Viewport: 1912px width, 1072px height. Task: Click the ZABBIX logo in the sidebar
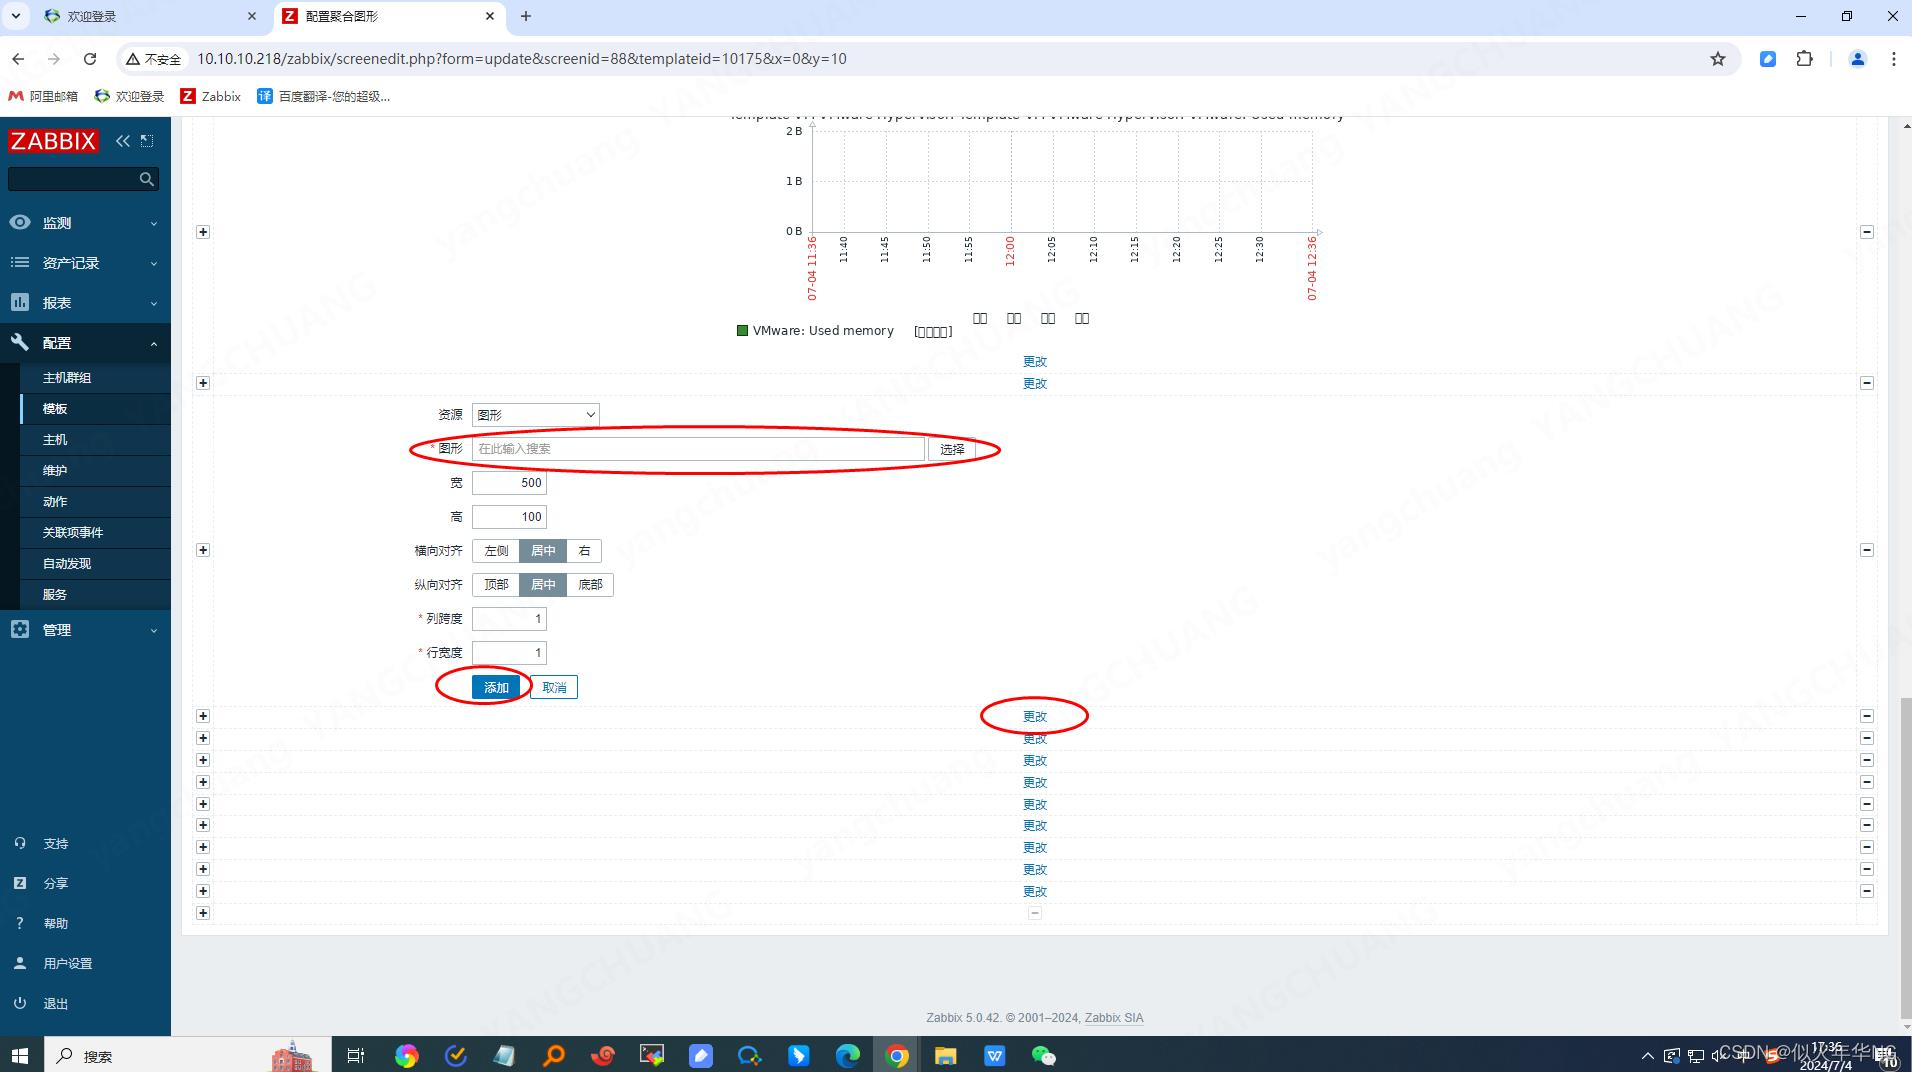[x=53, y=141]
